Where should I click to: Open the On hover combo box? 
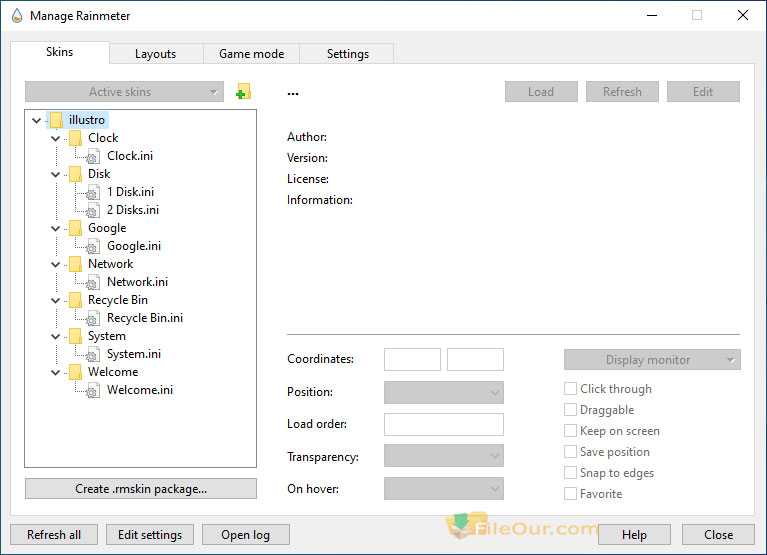pyautogui.click(x=444, y=488)
